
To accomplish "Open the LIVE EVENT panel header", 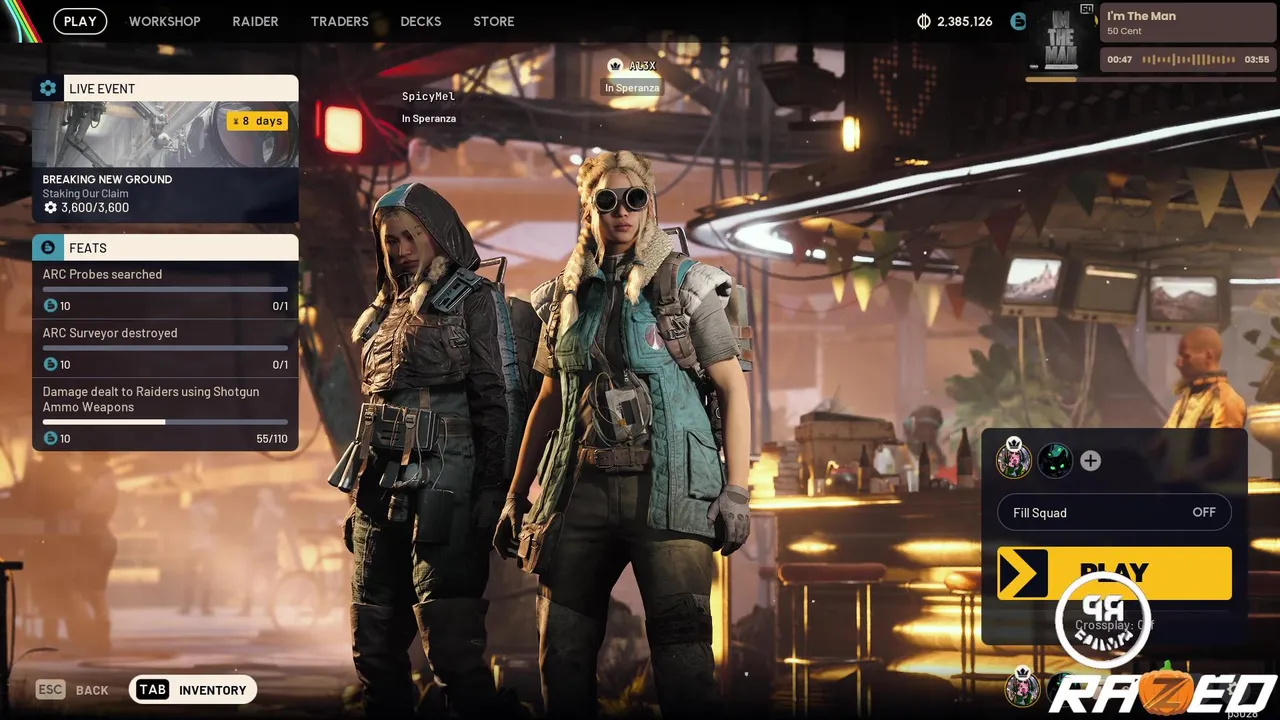I will 165,88.
